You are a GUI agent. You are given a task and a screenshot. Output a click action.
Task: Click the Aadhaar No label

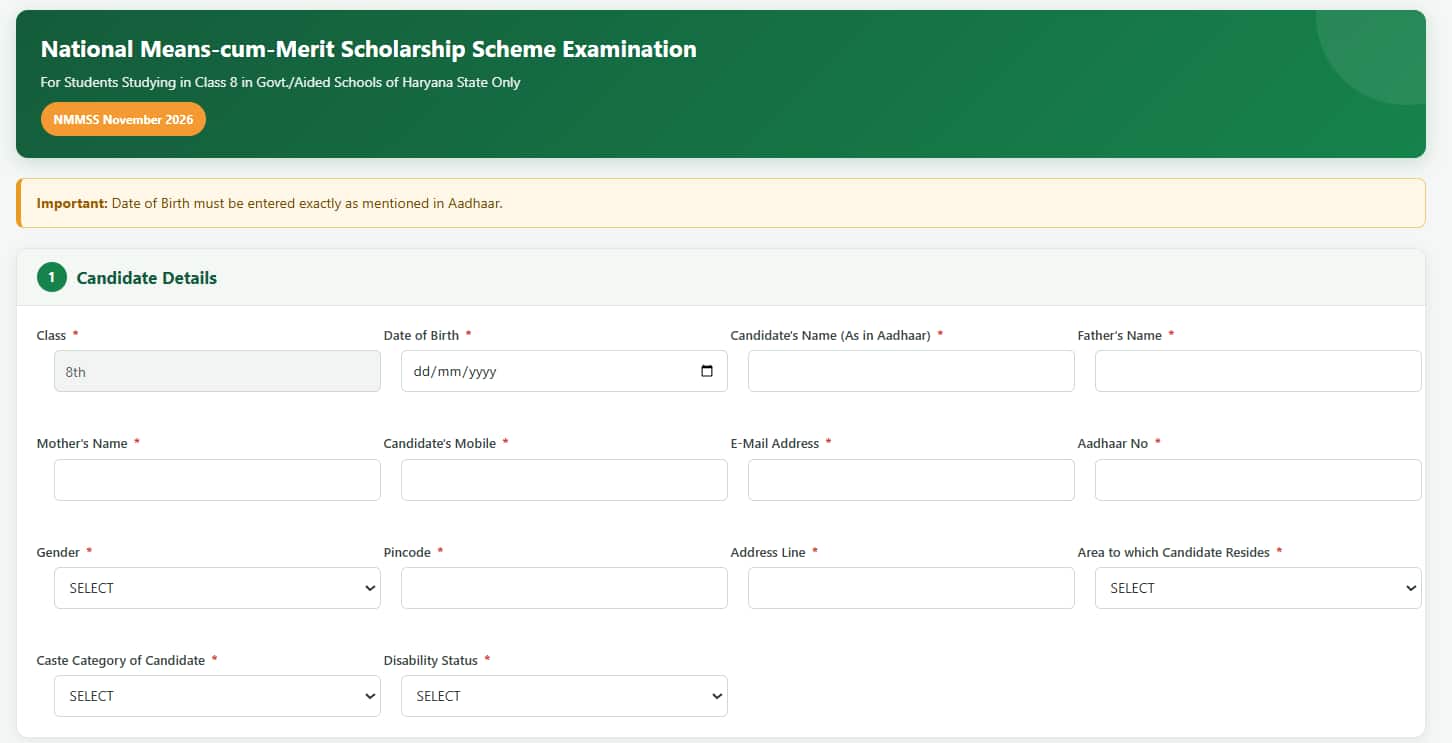(x=1113, y=443)
